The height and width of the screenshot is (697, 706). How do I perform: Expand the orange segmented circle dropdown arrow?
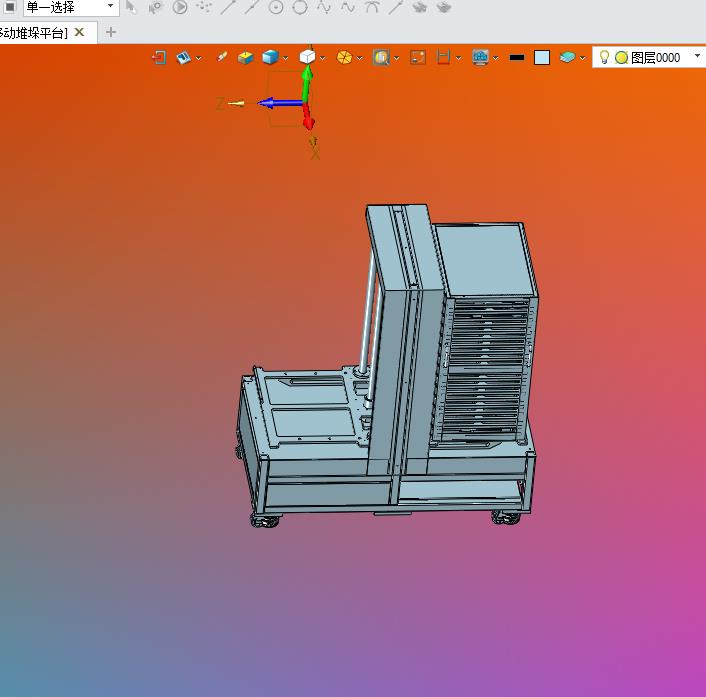click(x=359, y=58)
